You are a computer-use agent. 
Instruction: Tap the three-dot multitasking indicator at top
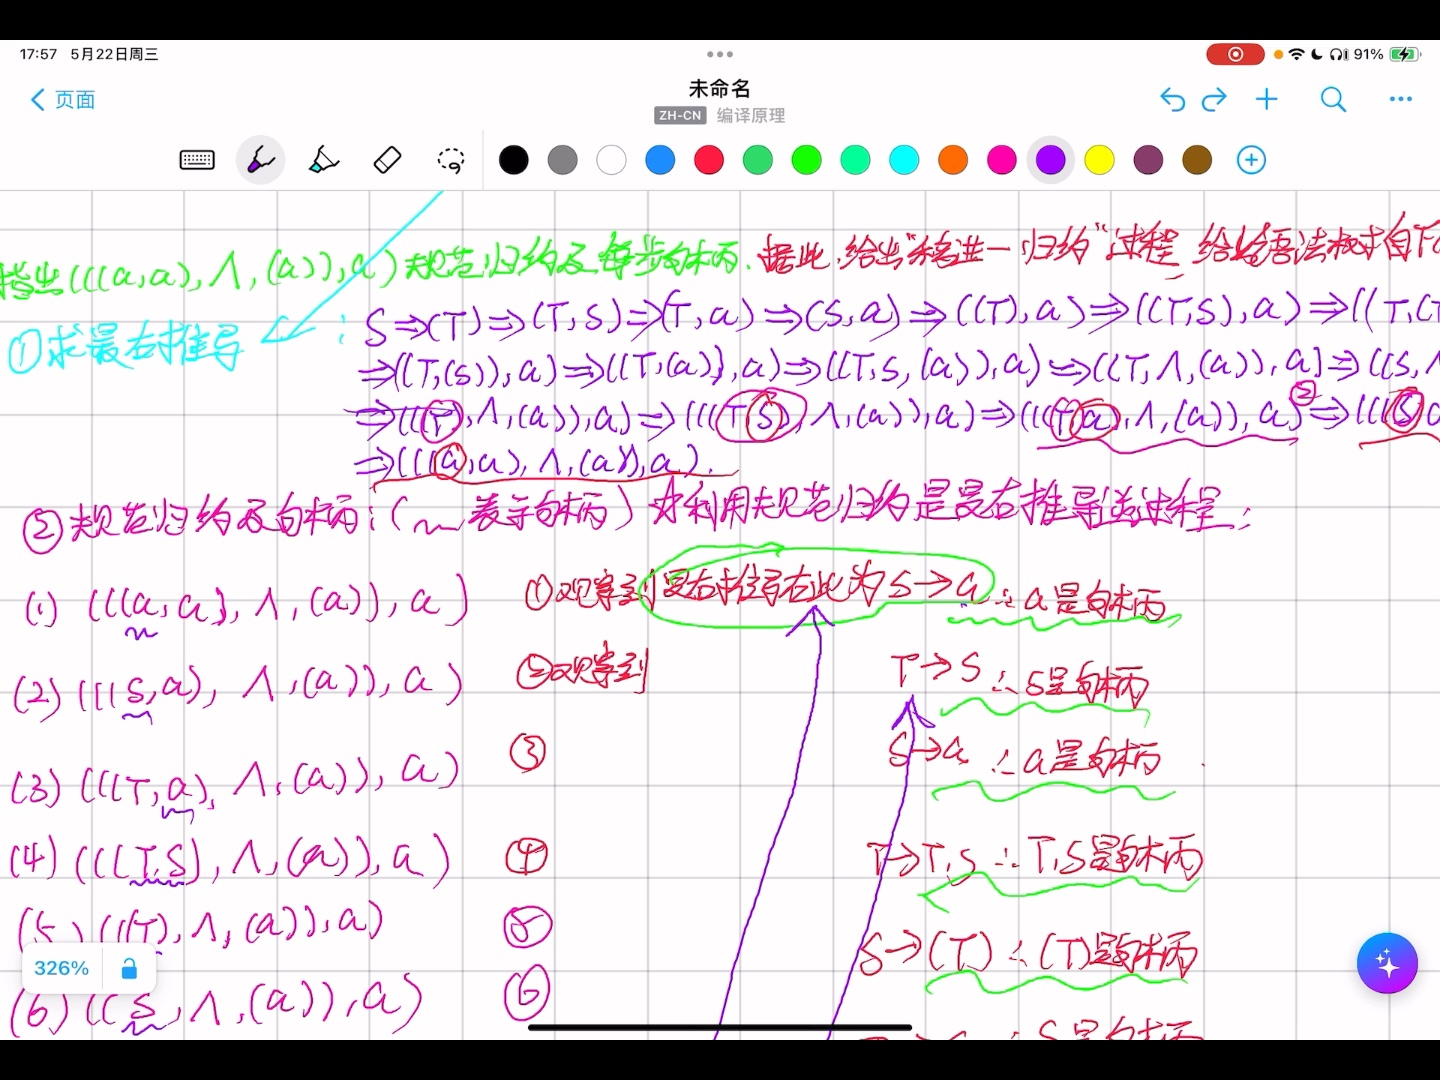coord(720,54)
